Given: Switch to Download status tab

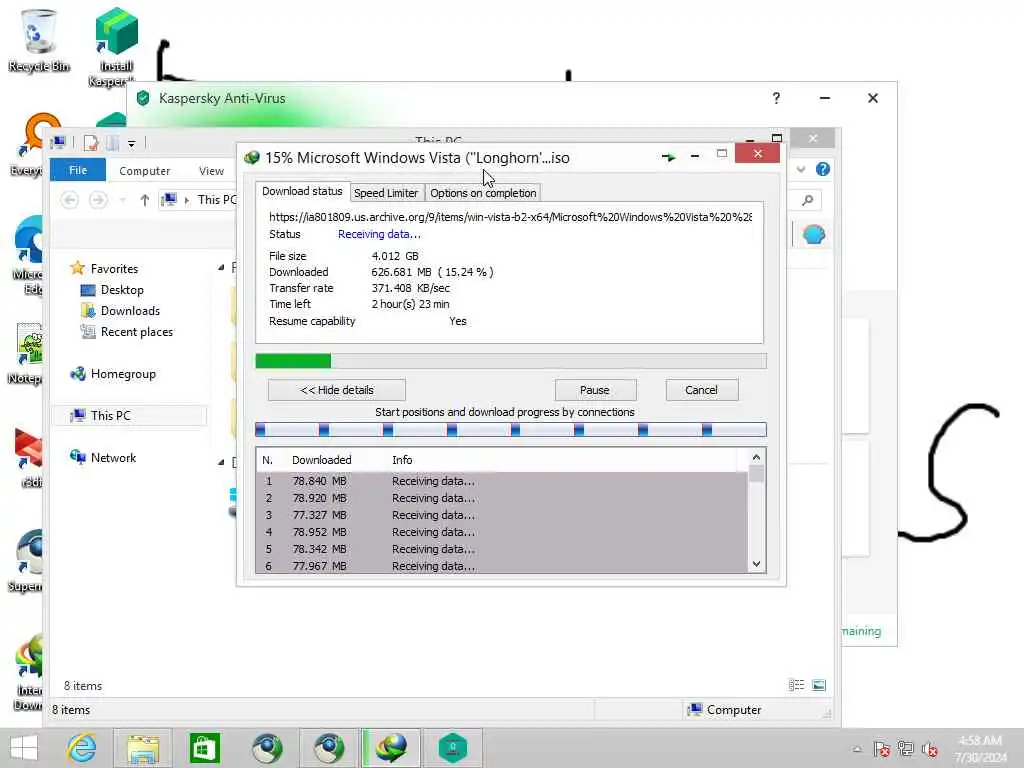Looking at the screenshot, I should coord(302,191).
